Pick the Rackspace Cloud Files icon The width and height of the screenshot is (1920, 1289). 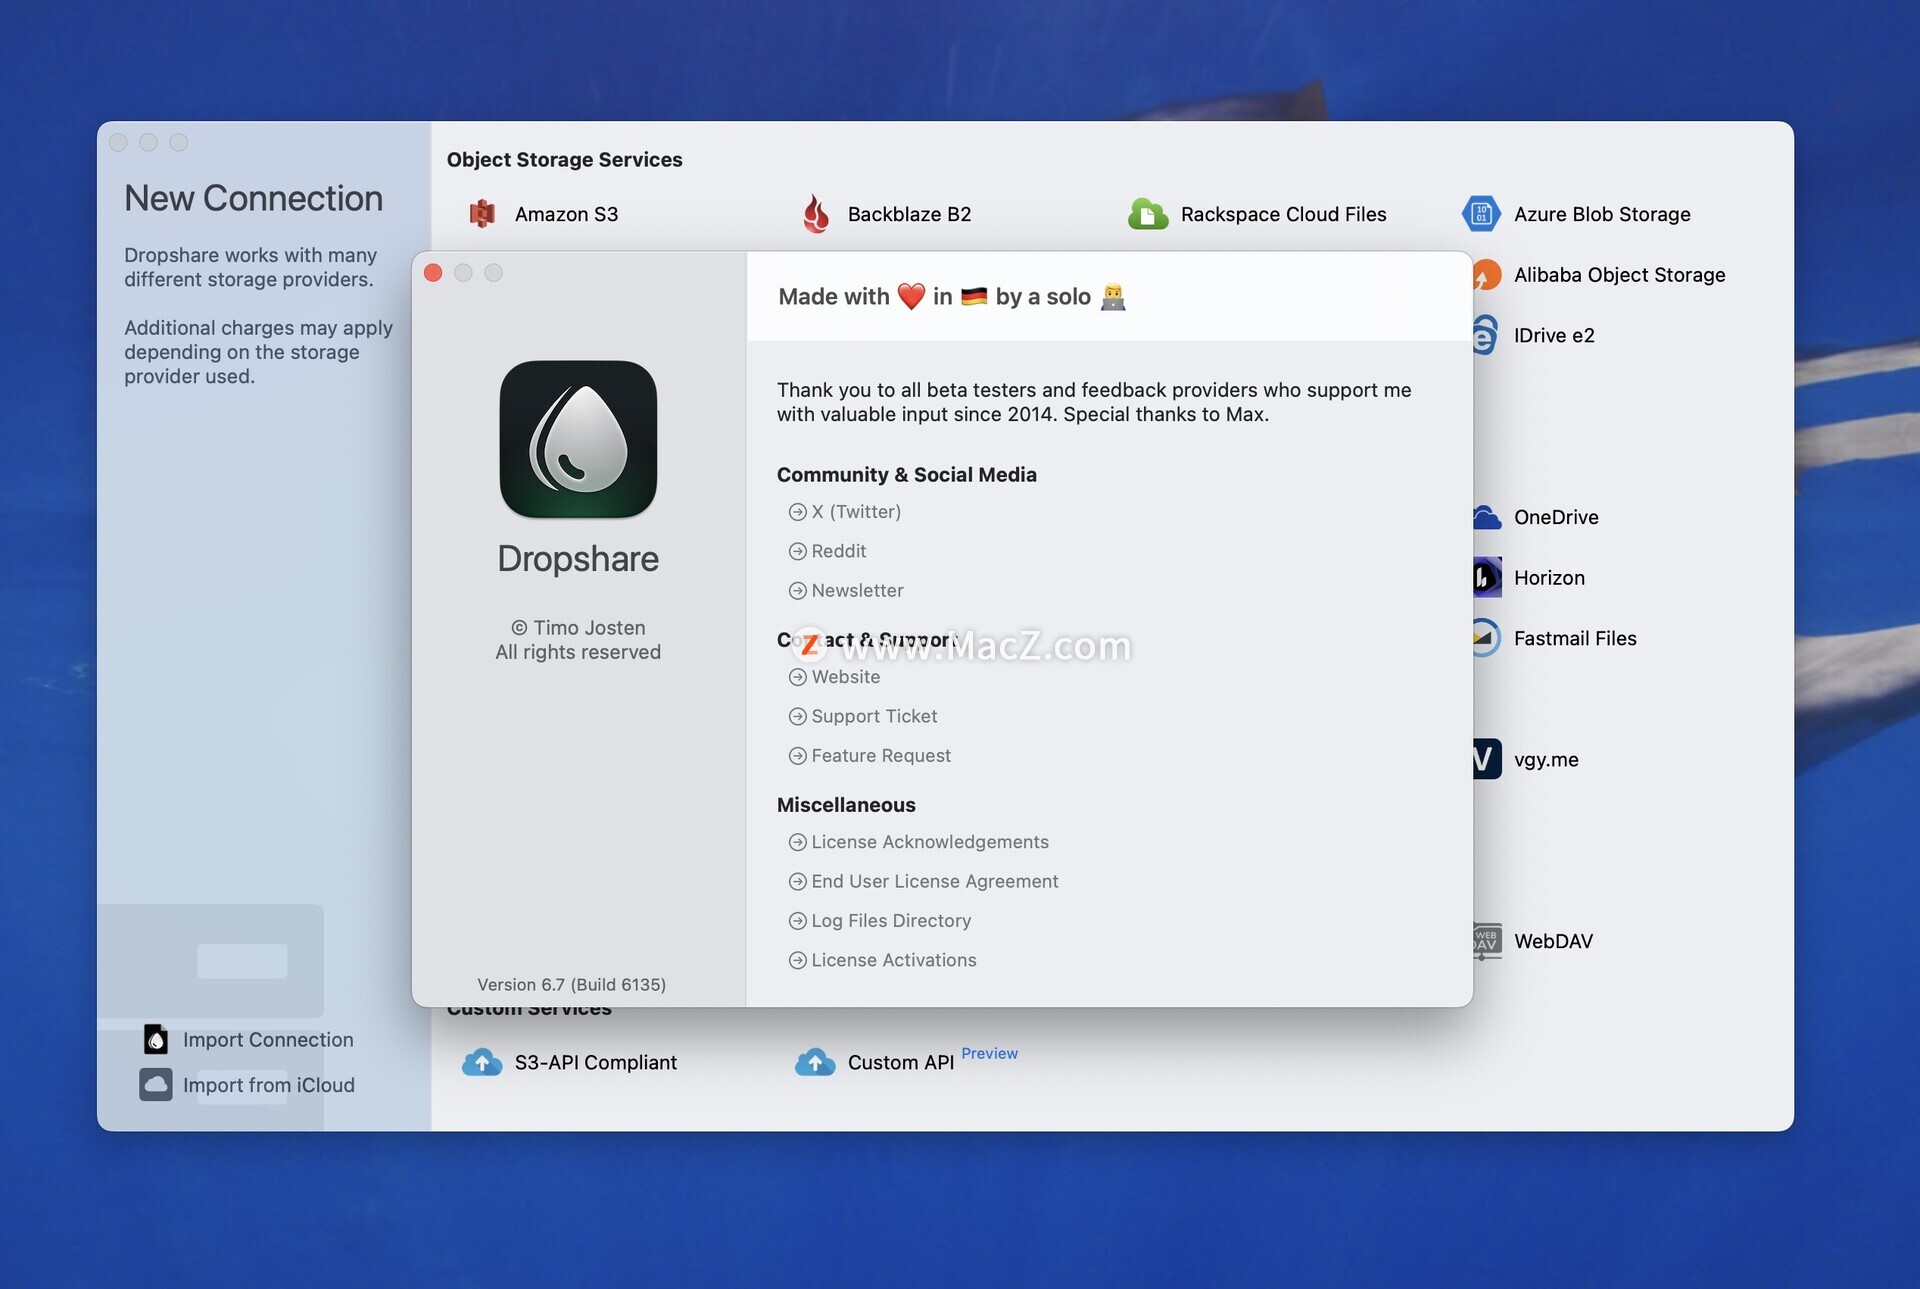click(1148, 214)
